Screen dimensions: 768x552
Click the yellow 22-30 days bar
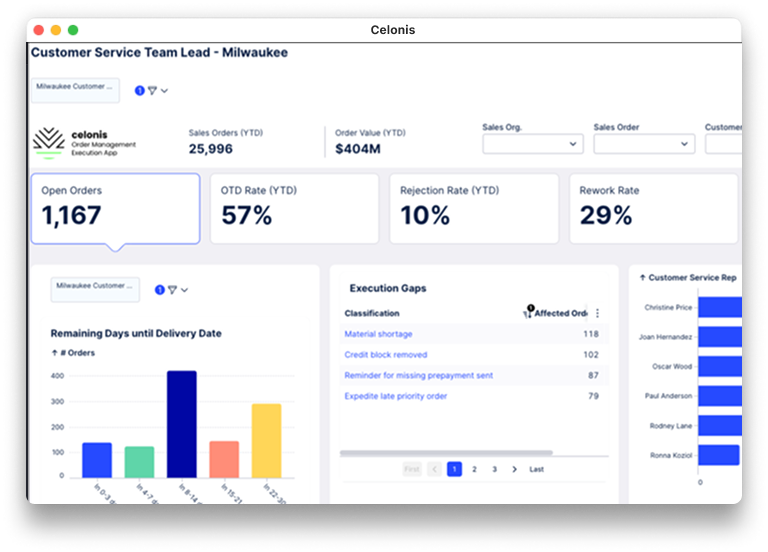click(266, 441)
